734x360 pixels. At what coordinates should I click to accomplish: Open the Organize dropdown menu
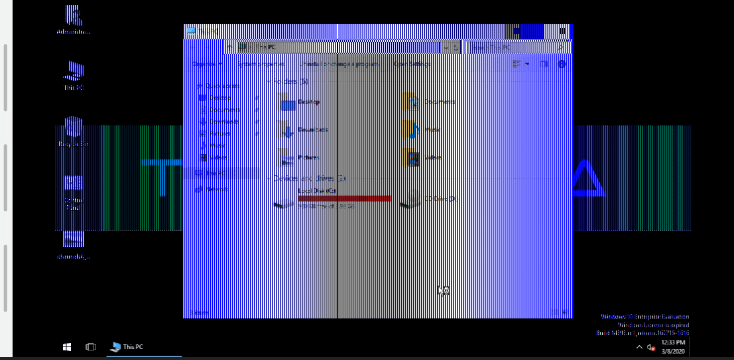tap(207, 64)
